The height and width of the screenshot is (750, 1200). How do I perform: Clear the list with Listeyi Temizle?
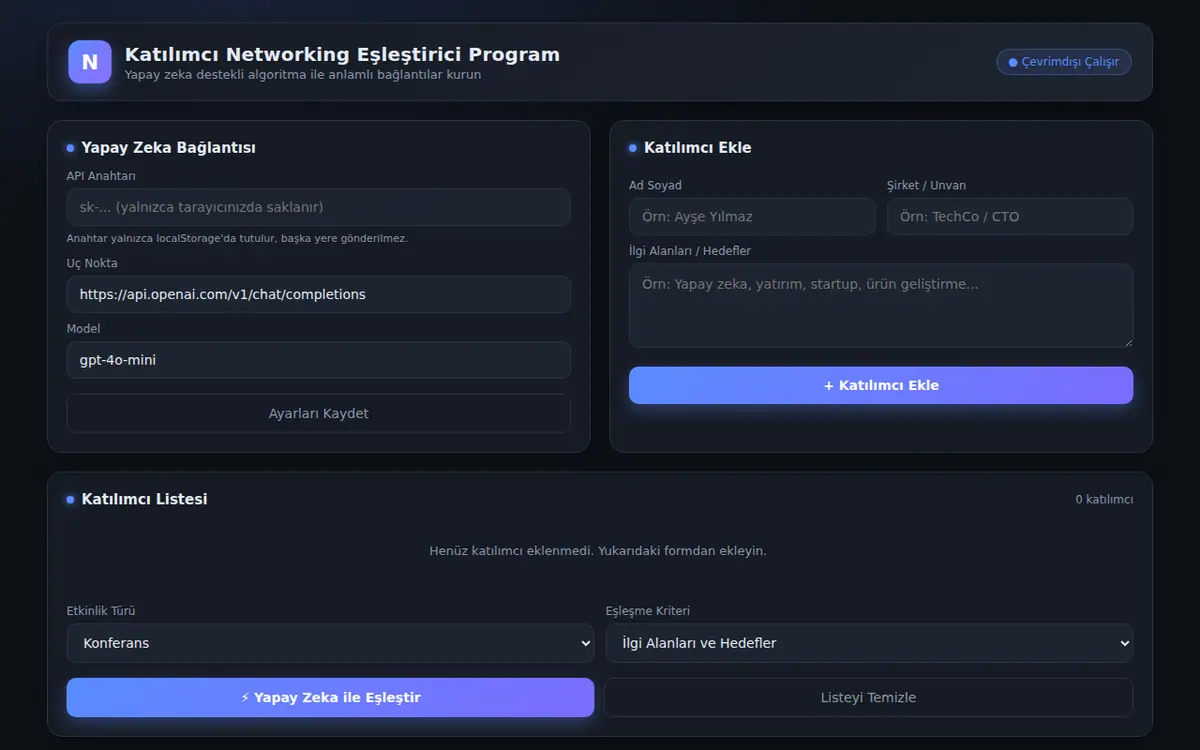coord(868,697)
